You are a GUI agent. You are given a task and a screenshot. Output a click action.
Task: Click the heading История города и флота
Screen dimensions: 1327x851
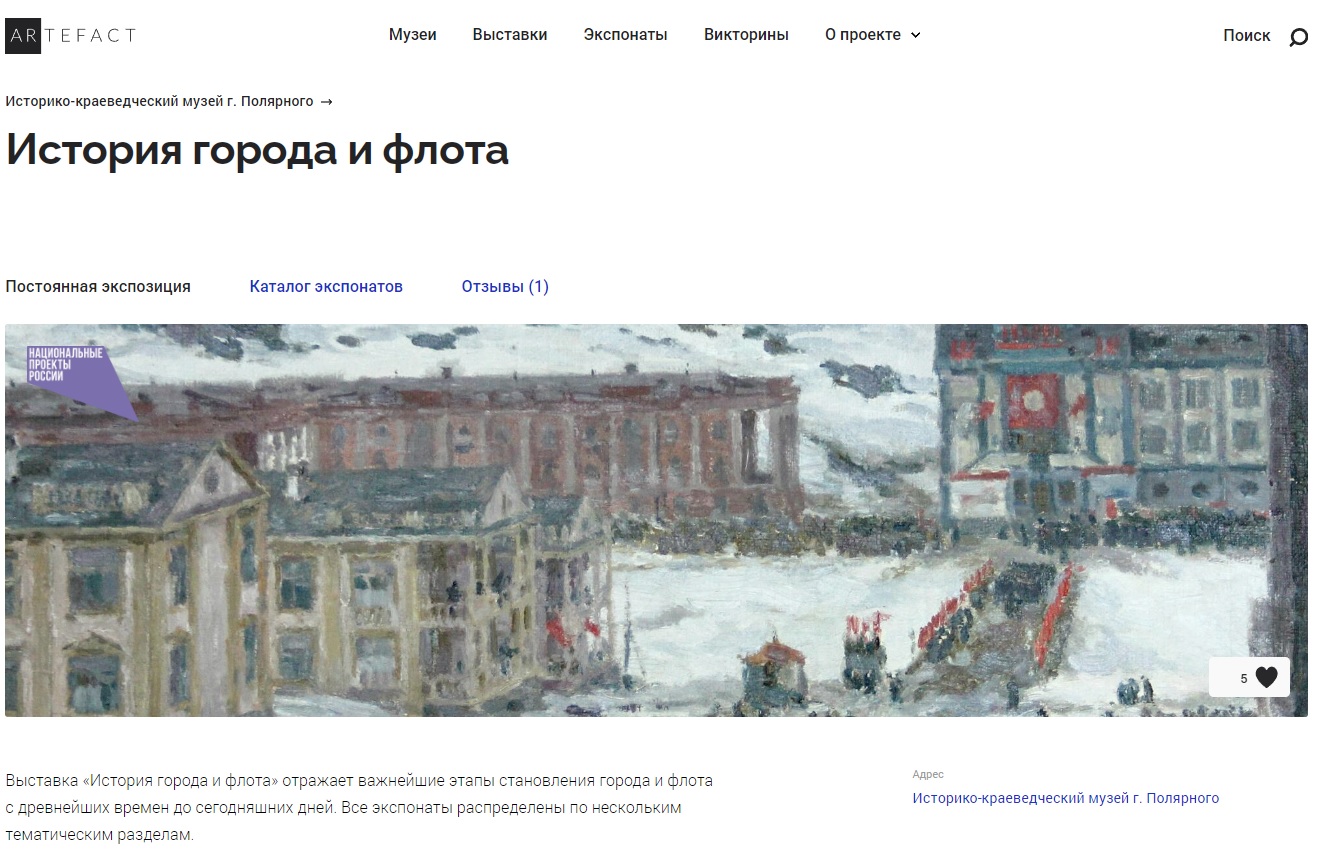(257, 151)
